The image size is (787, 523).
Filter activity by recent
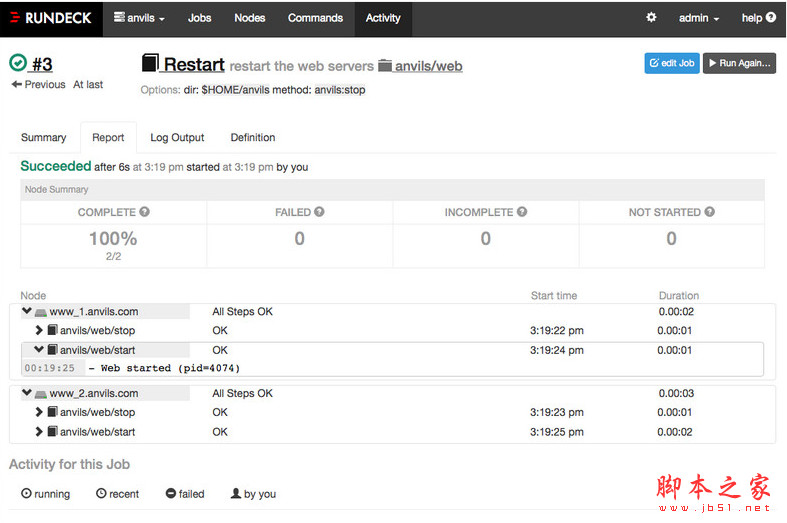117,494
